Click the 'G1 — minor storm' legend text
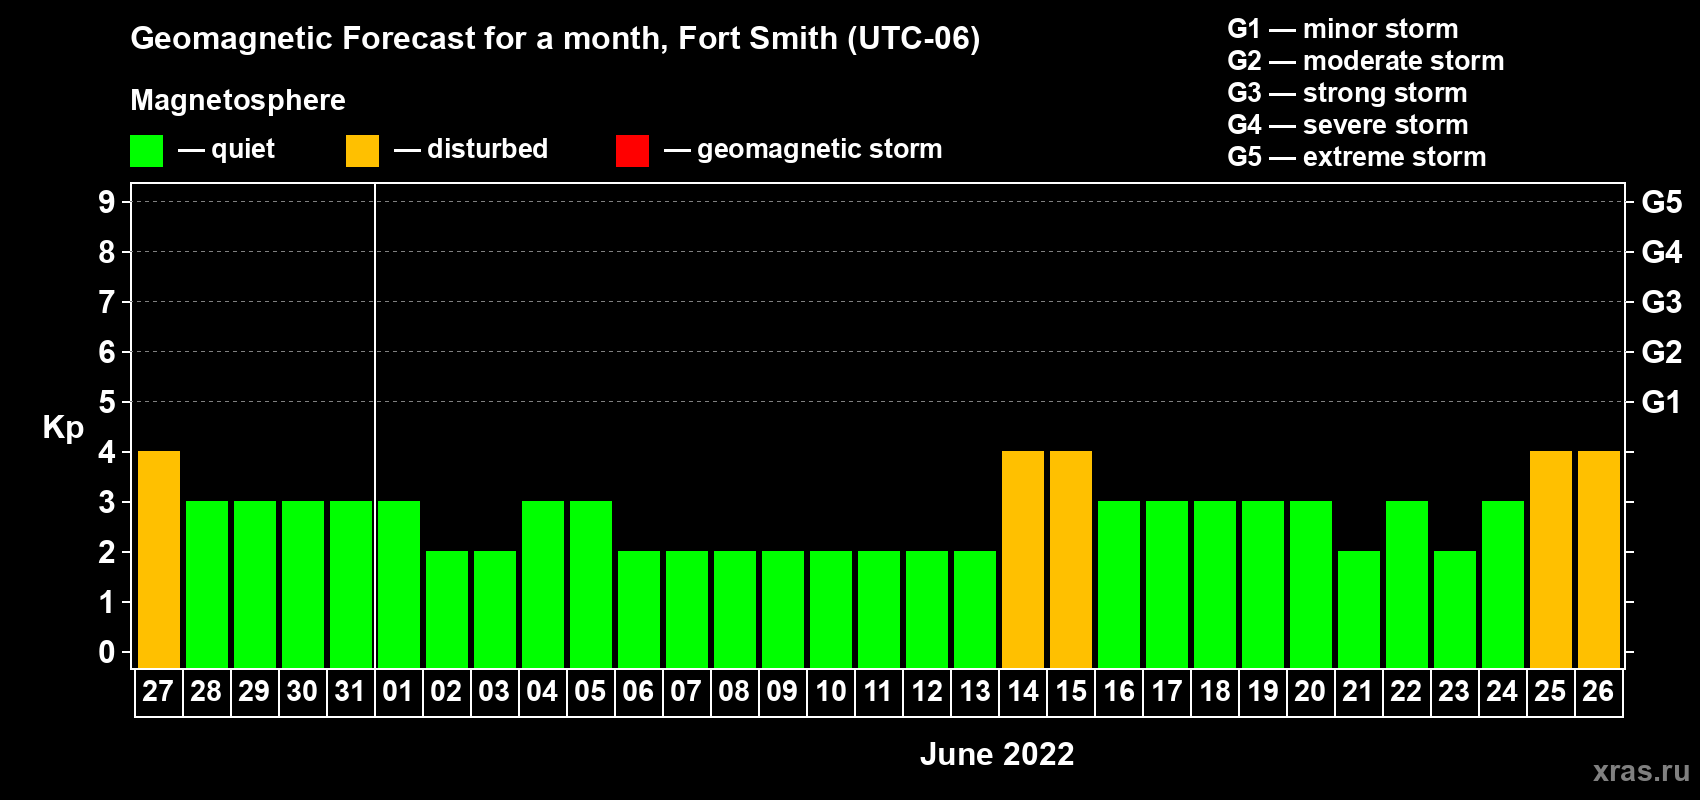1700x800 pixels. 1343,29
